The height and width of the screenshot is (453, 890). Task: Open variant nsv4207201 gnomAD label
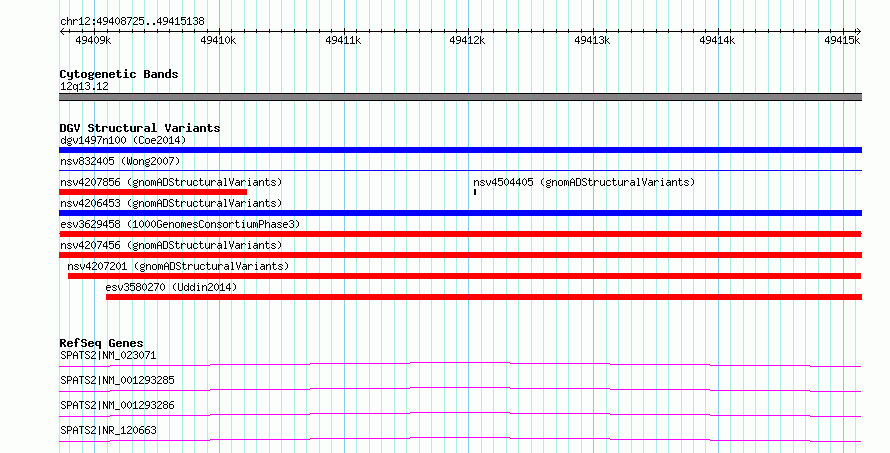coord(178,266)
